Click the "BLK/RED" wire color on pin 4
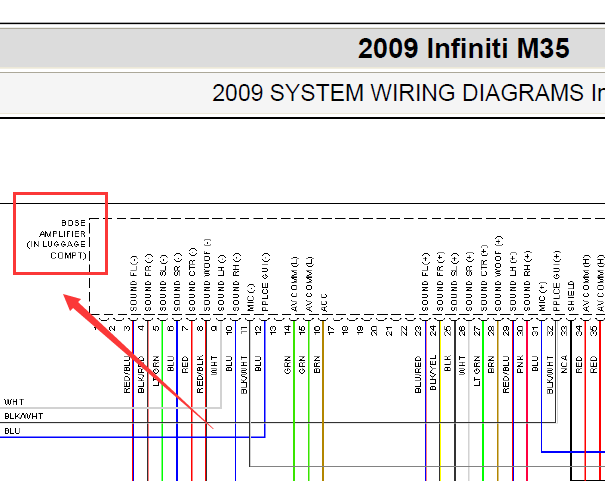Viewport: 605px width, 481px height. click(x=141, y=375)
